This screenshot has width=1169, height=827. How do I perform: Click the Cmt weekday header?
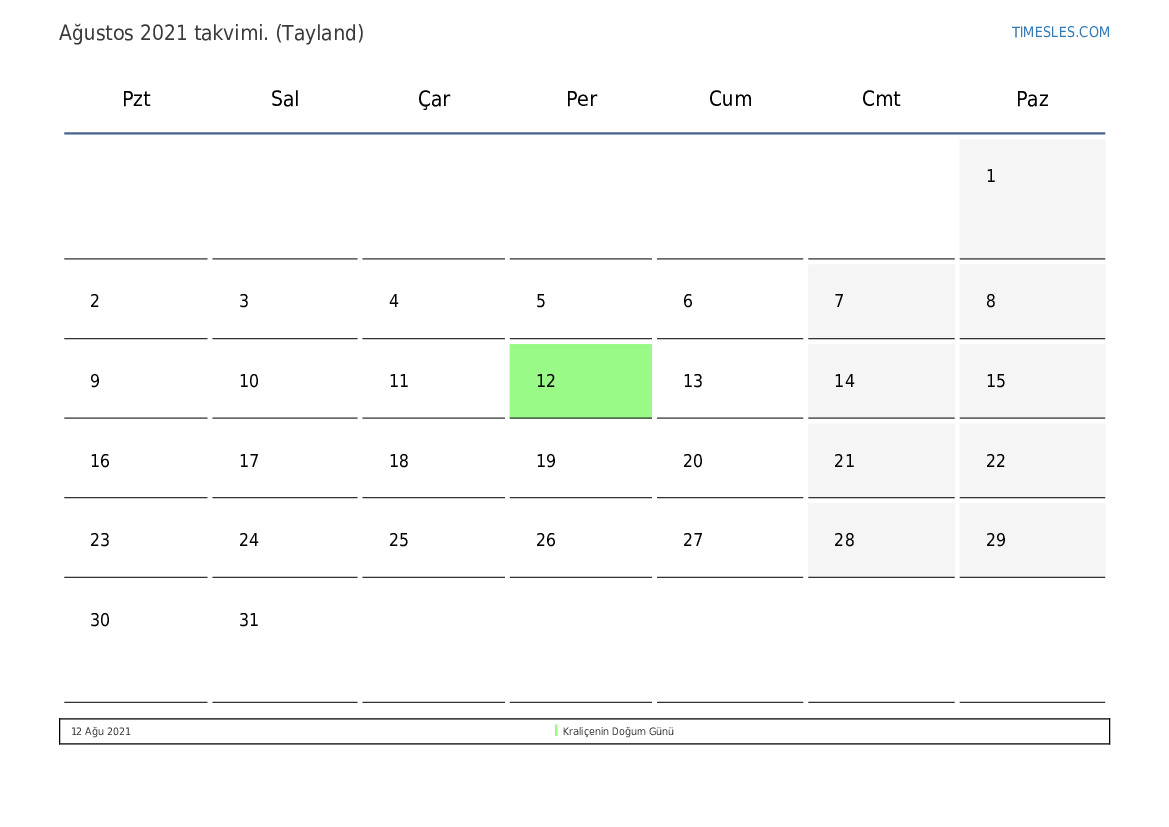point(881,99)
